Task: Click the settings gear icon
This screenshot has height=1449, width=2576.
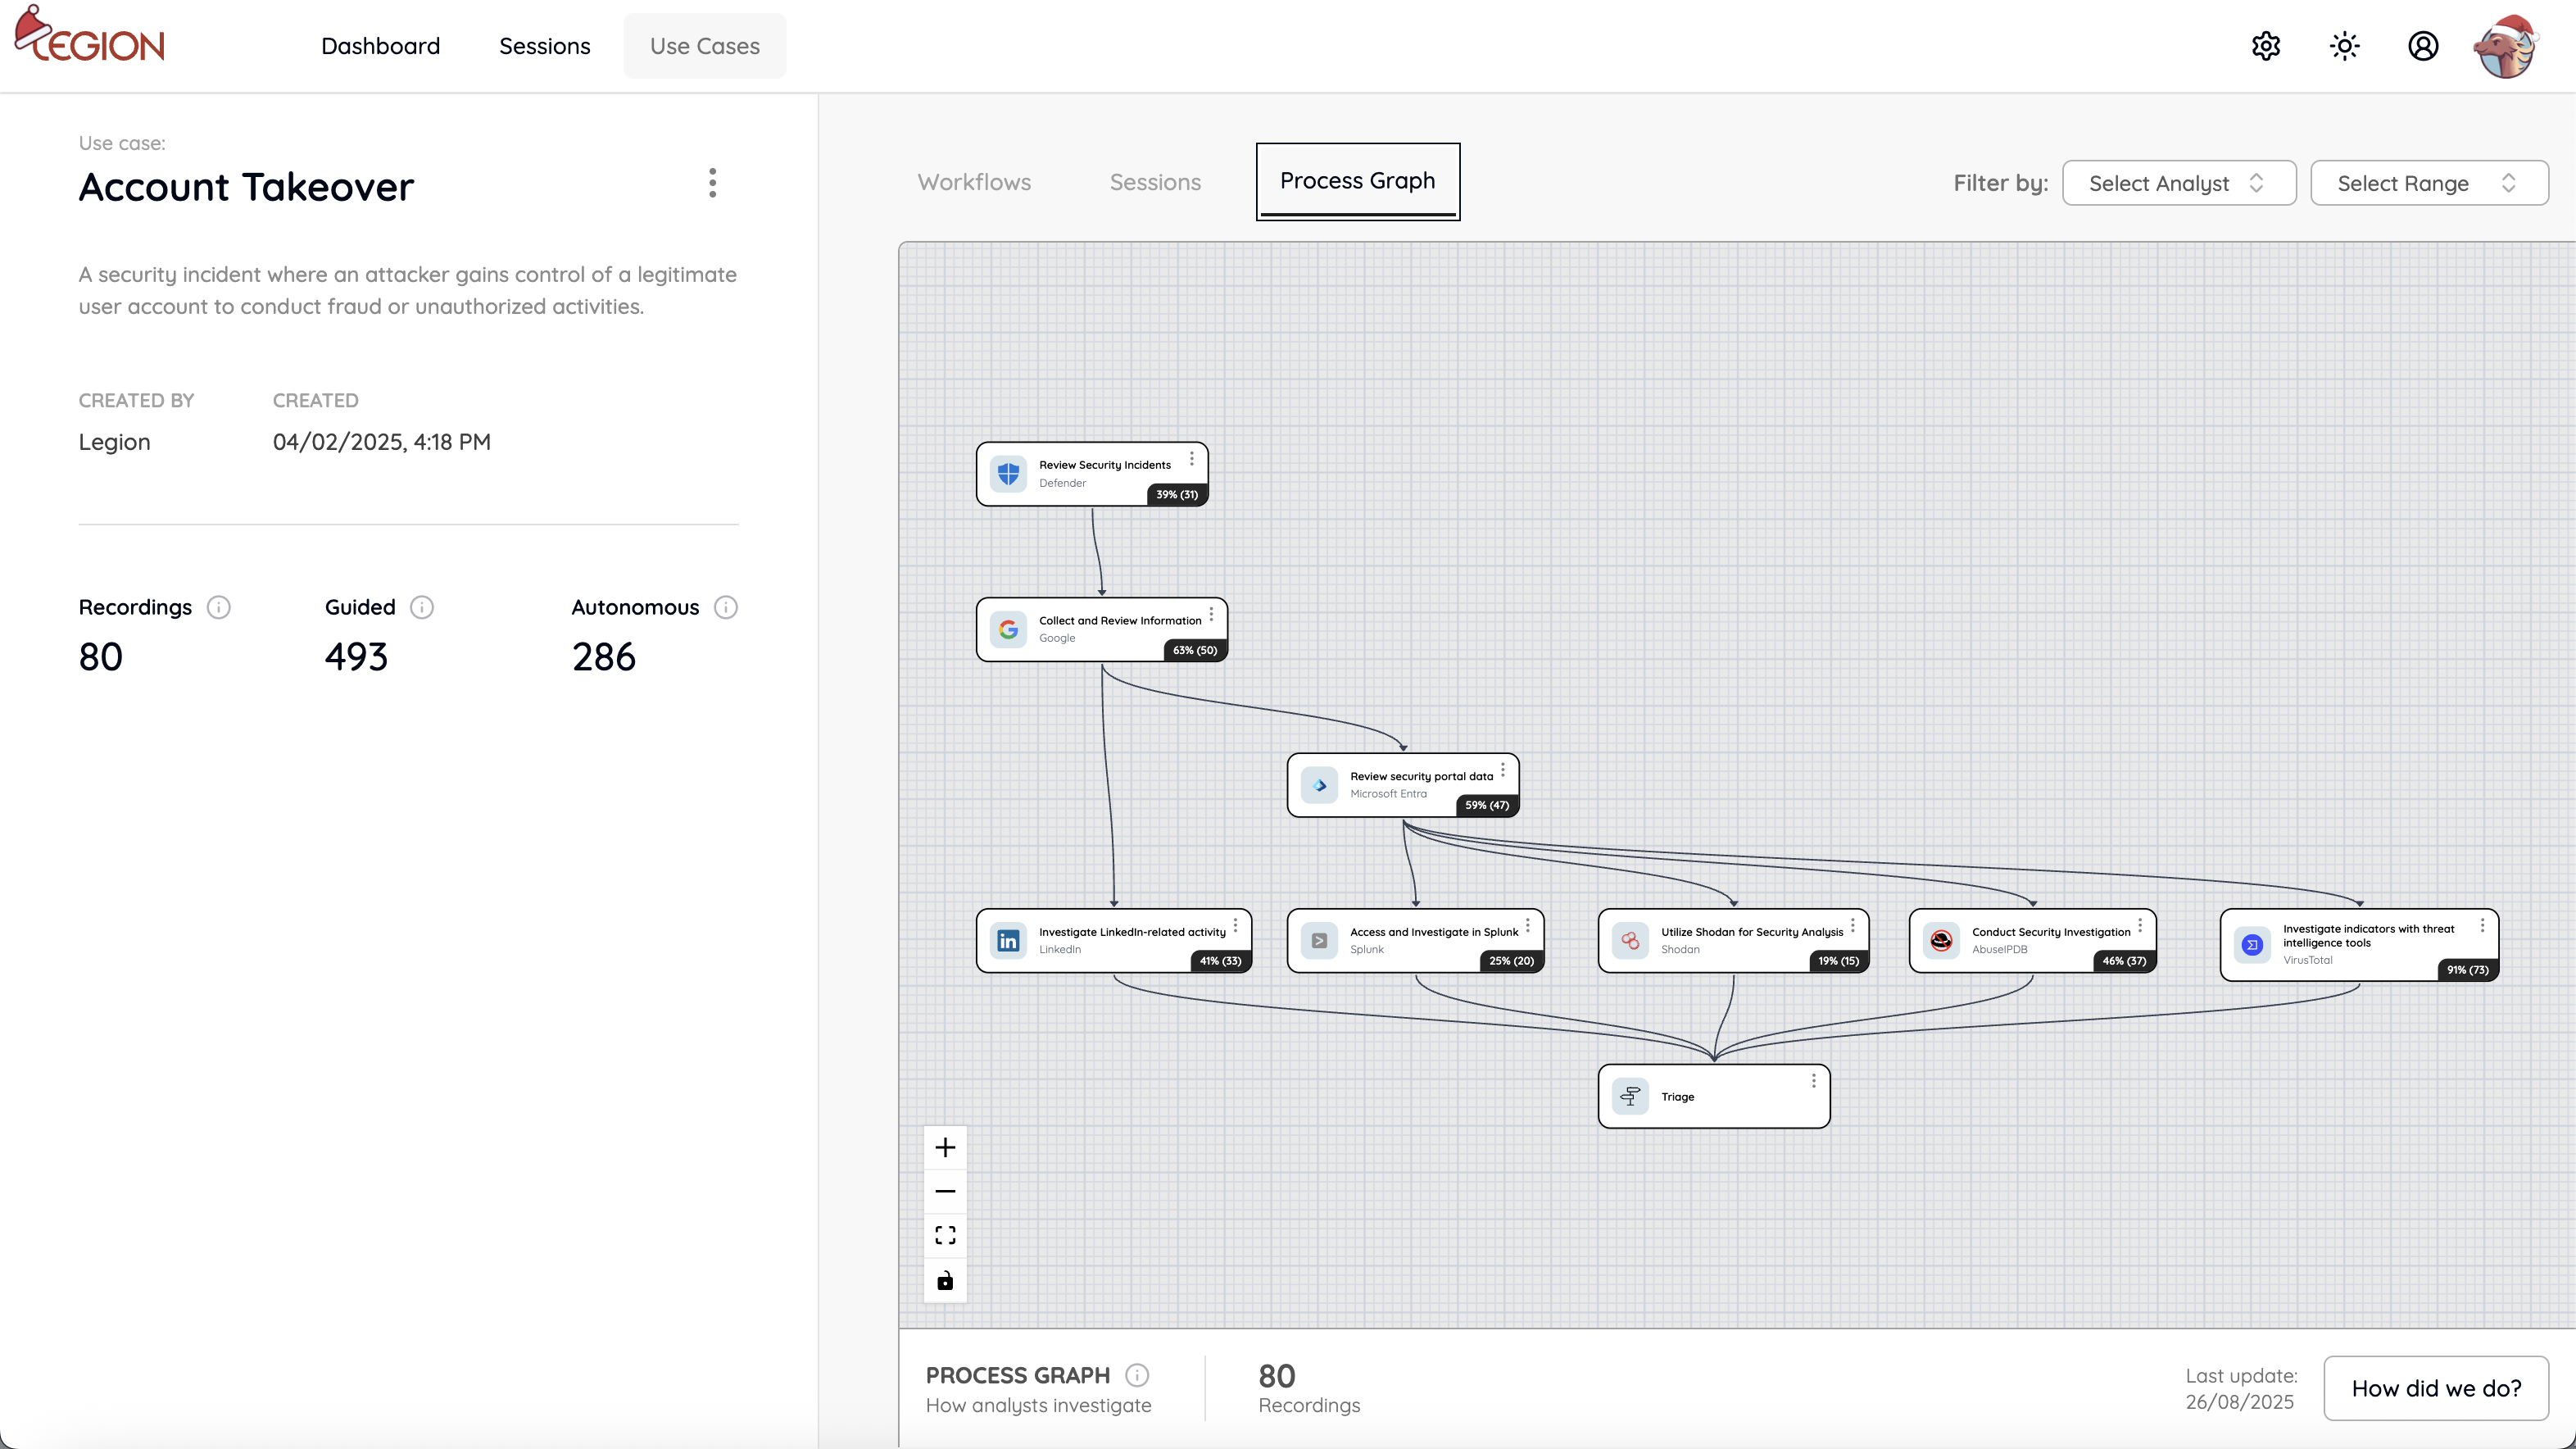Action: (x=2265, y=46)
